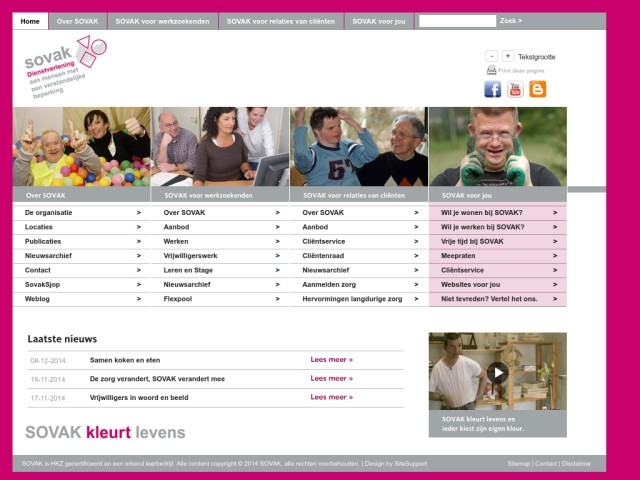Image resolution: width=640 pixels, height=480 pixels.
Task: Increase text size with plus button
Action: click(x=508, y=56)
